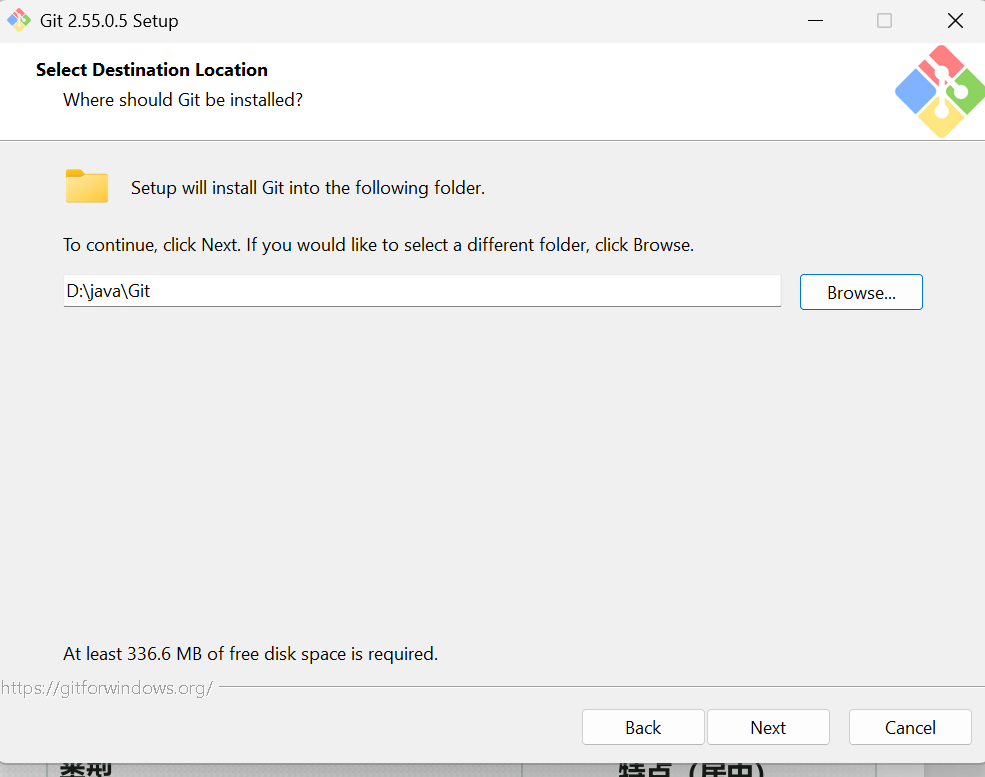
Task: Click the D:\java\Git destination path field
Action: (x=422, y=291)
